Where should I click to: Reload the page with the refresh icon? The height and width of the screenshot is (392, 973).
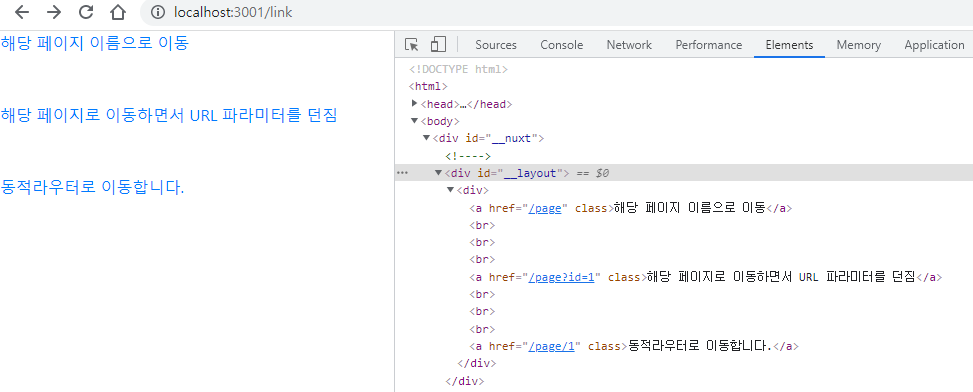pyautogui.click(x=86, y=12)
